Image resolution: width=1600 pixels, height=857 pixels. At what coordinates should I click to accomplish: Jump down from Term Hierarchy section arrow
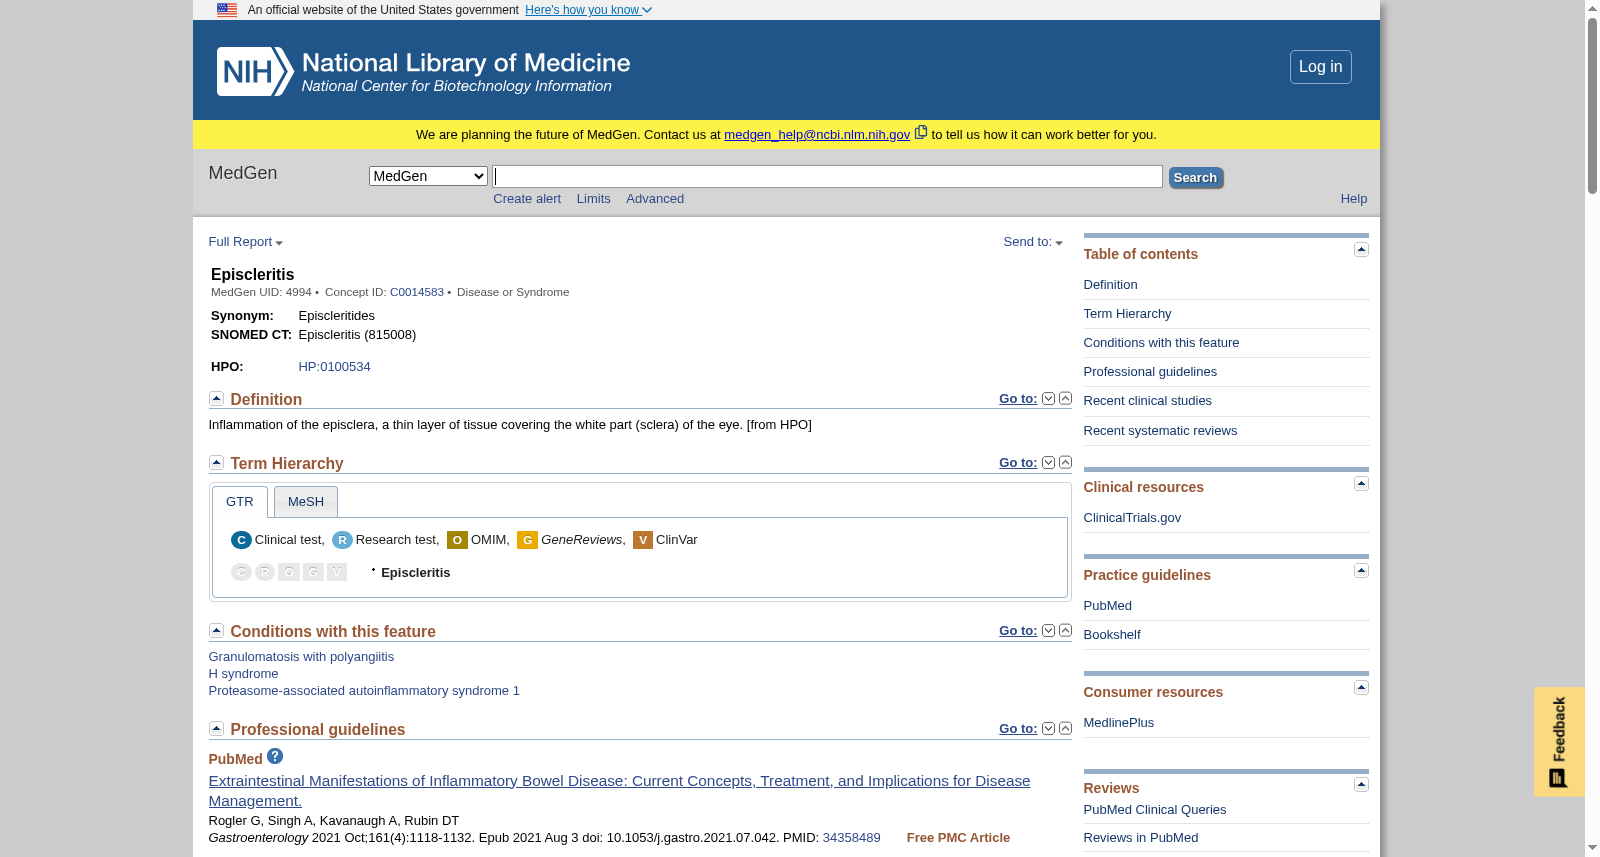click(x=1048, y=462)
